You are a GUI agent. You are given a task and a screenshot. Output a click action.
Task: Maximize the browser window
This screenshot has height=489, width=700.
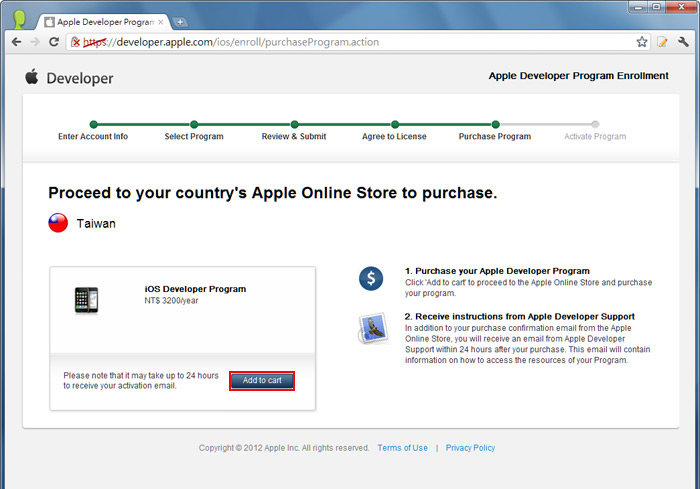pyautogui.click(x=656, y=7)
